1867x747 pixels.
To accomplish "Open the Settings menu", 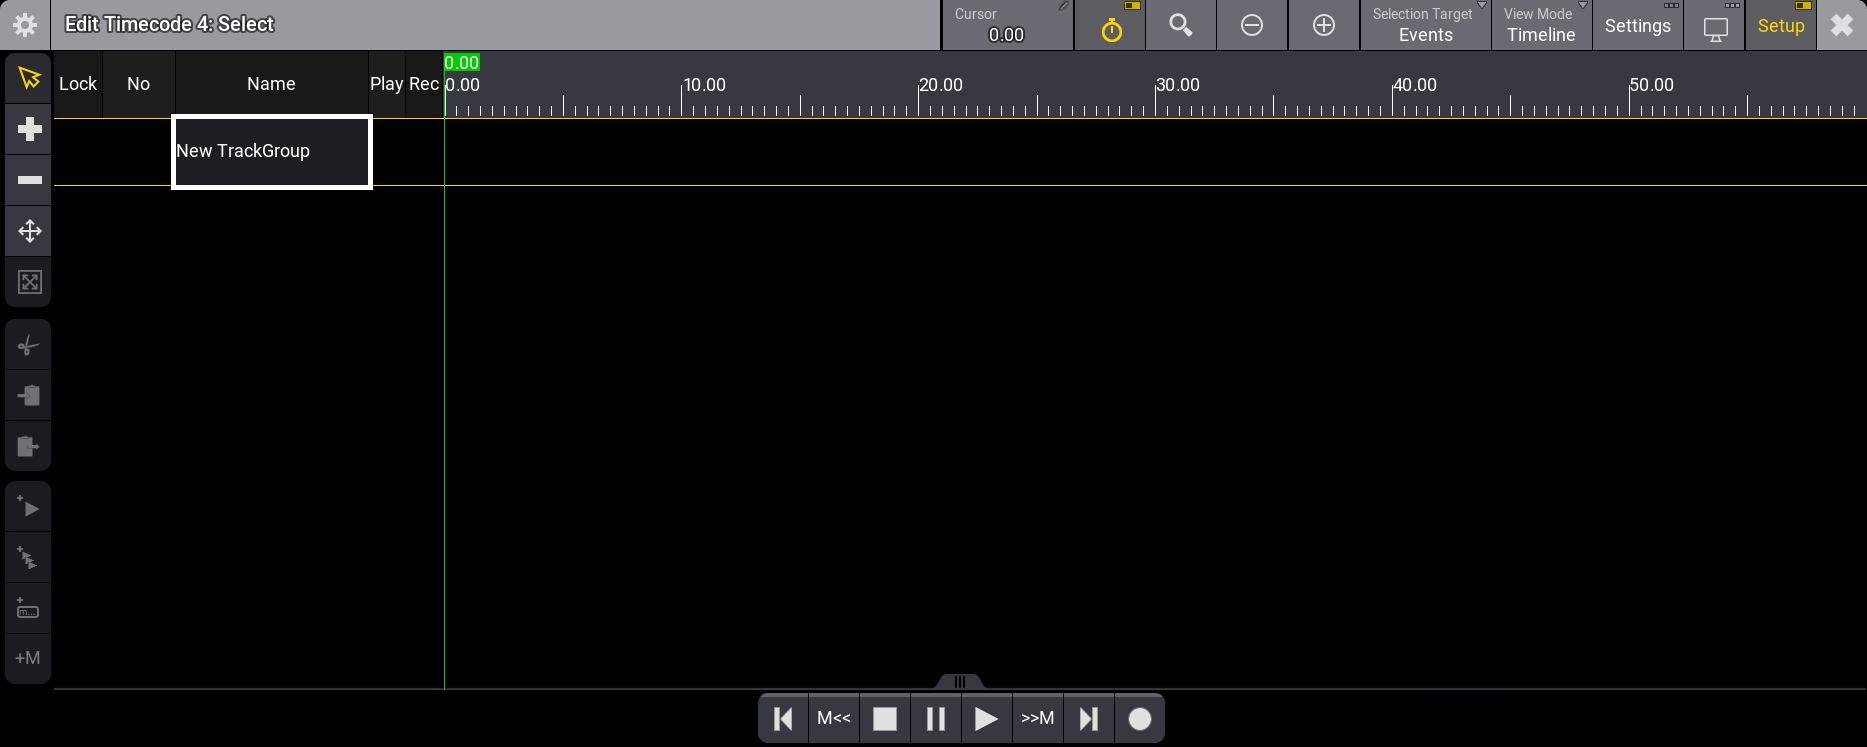I will coord(1637,26).
